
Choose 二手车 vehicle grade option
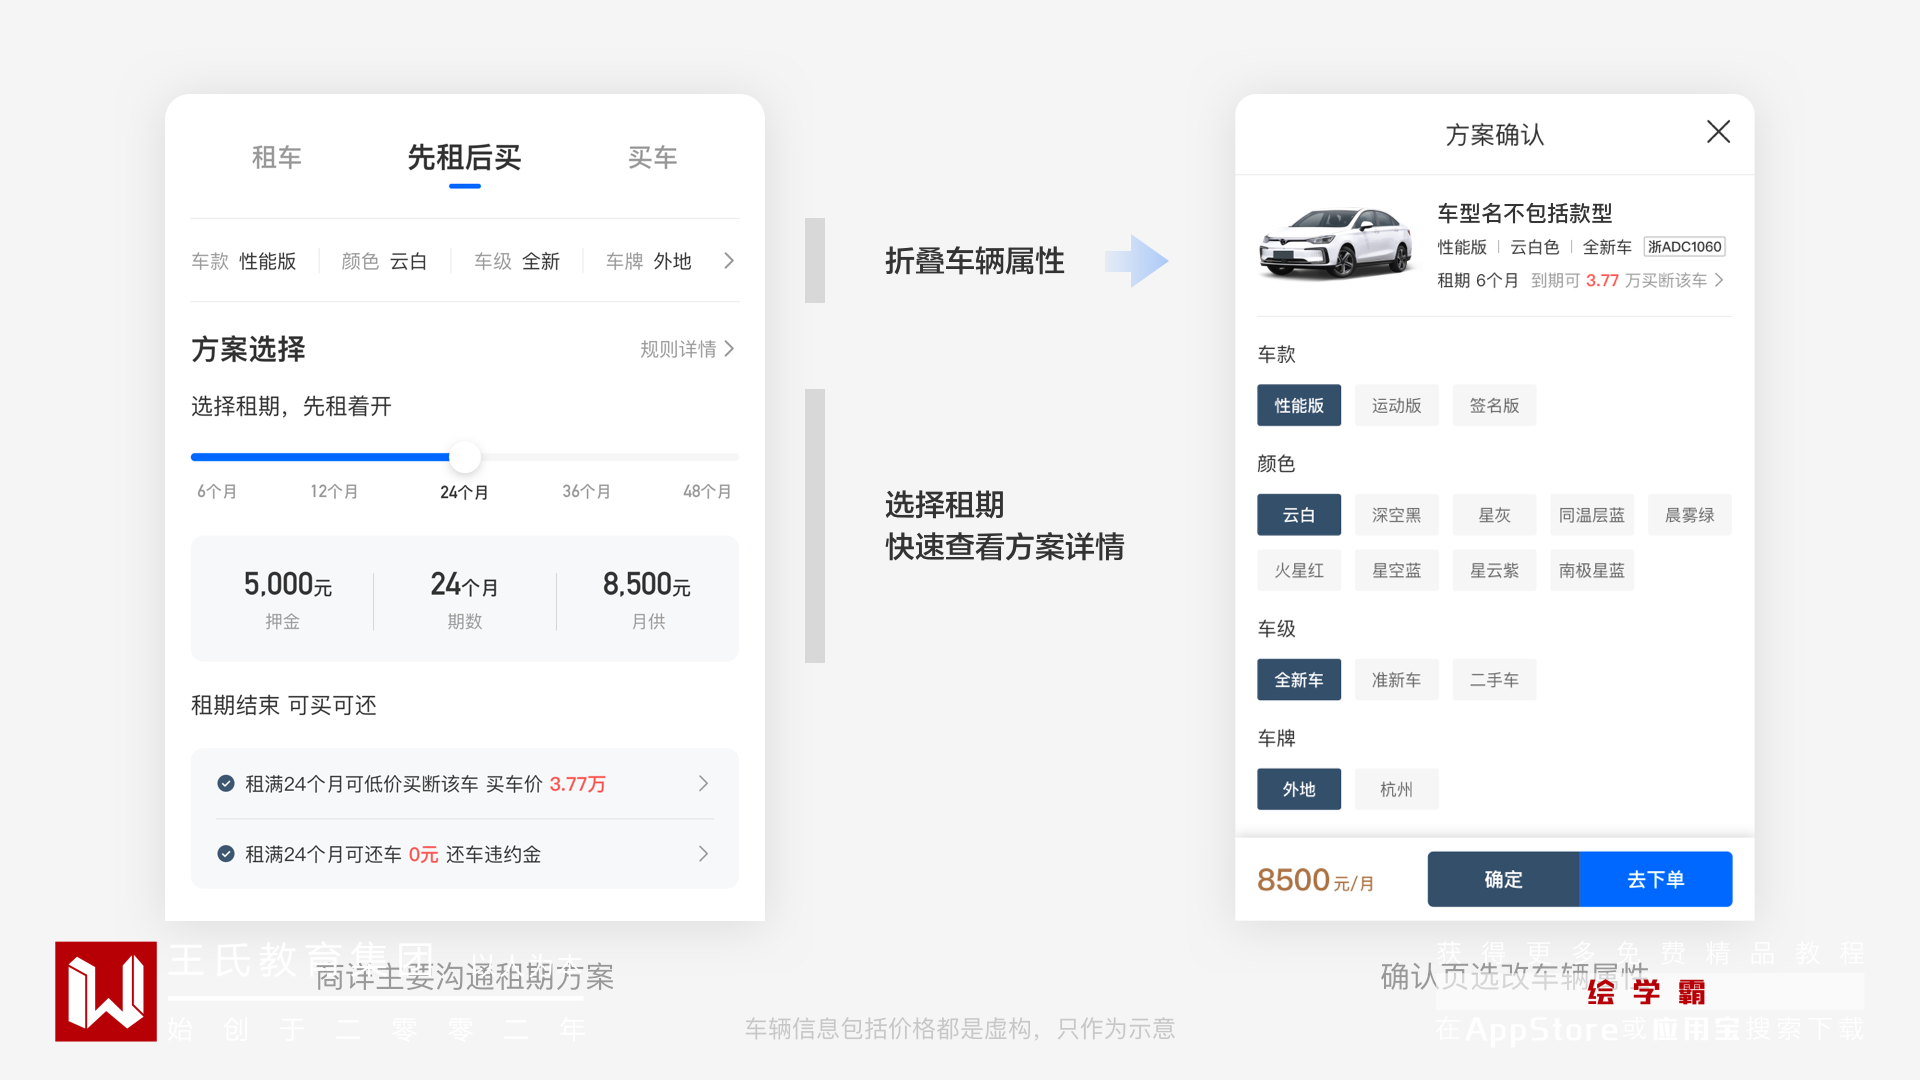tap(1493, 680)
